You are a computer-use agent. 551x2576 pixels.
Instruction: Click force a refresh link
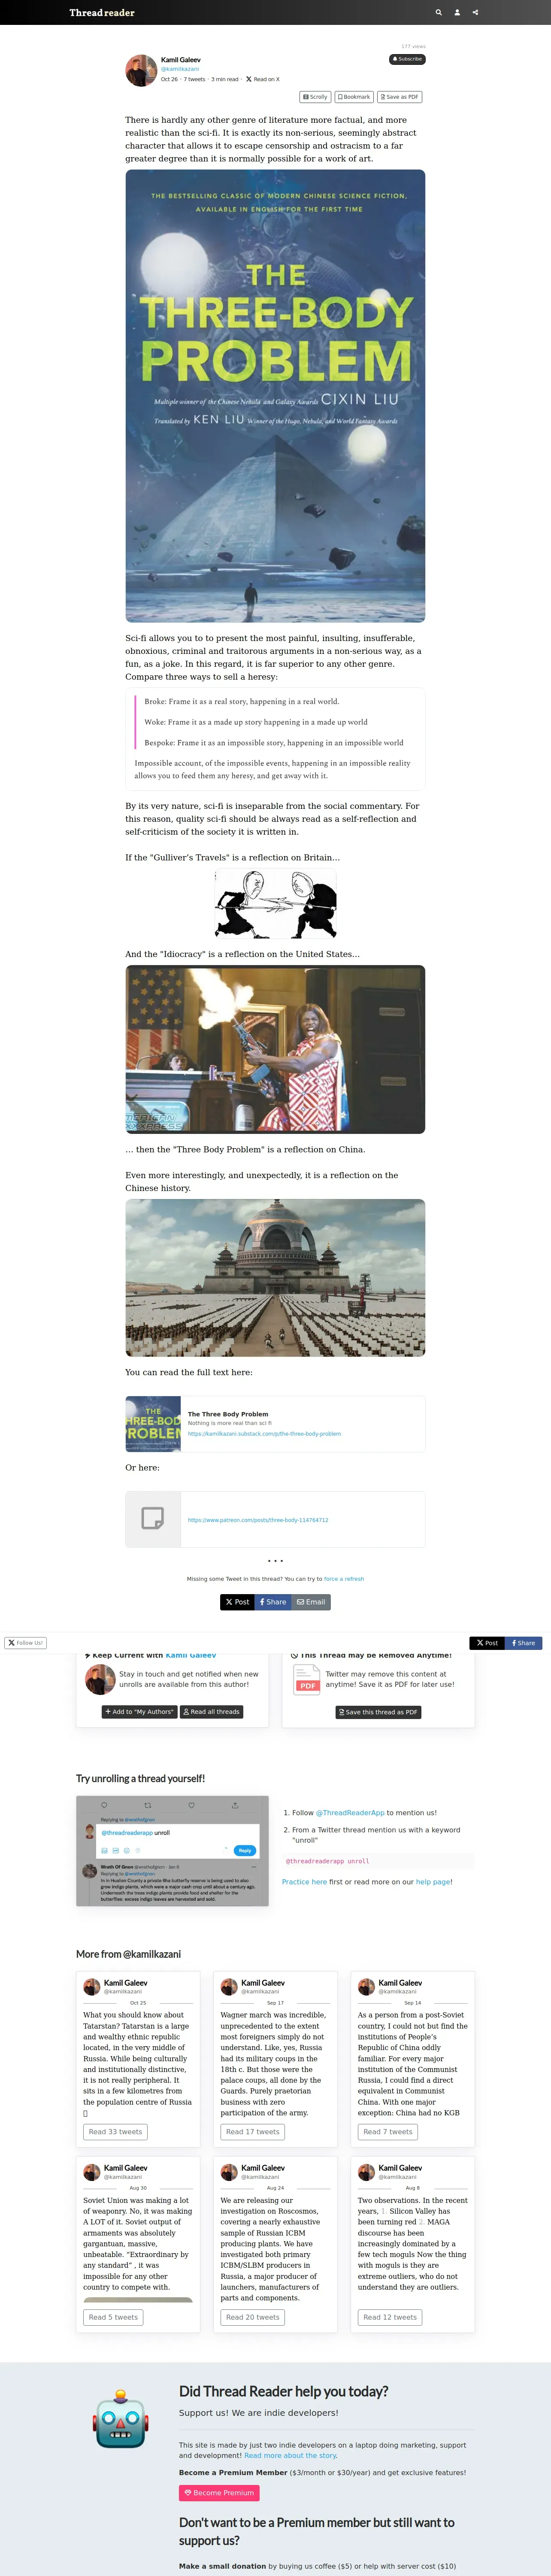click(x=344, y=1579)
